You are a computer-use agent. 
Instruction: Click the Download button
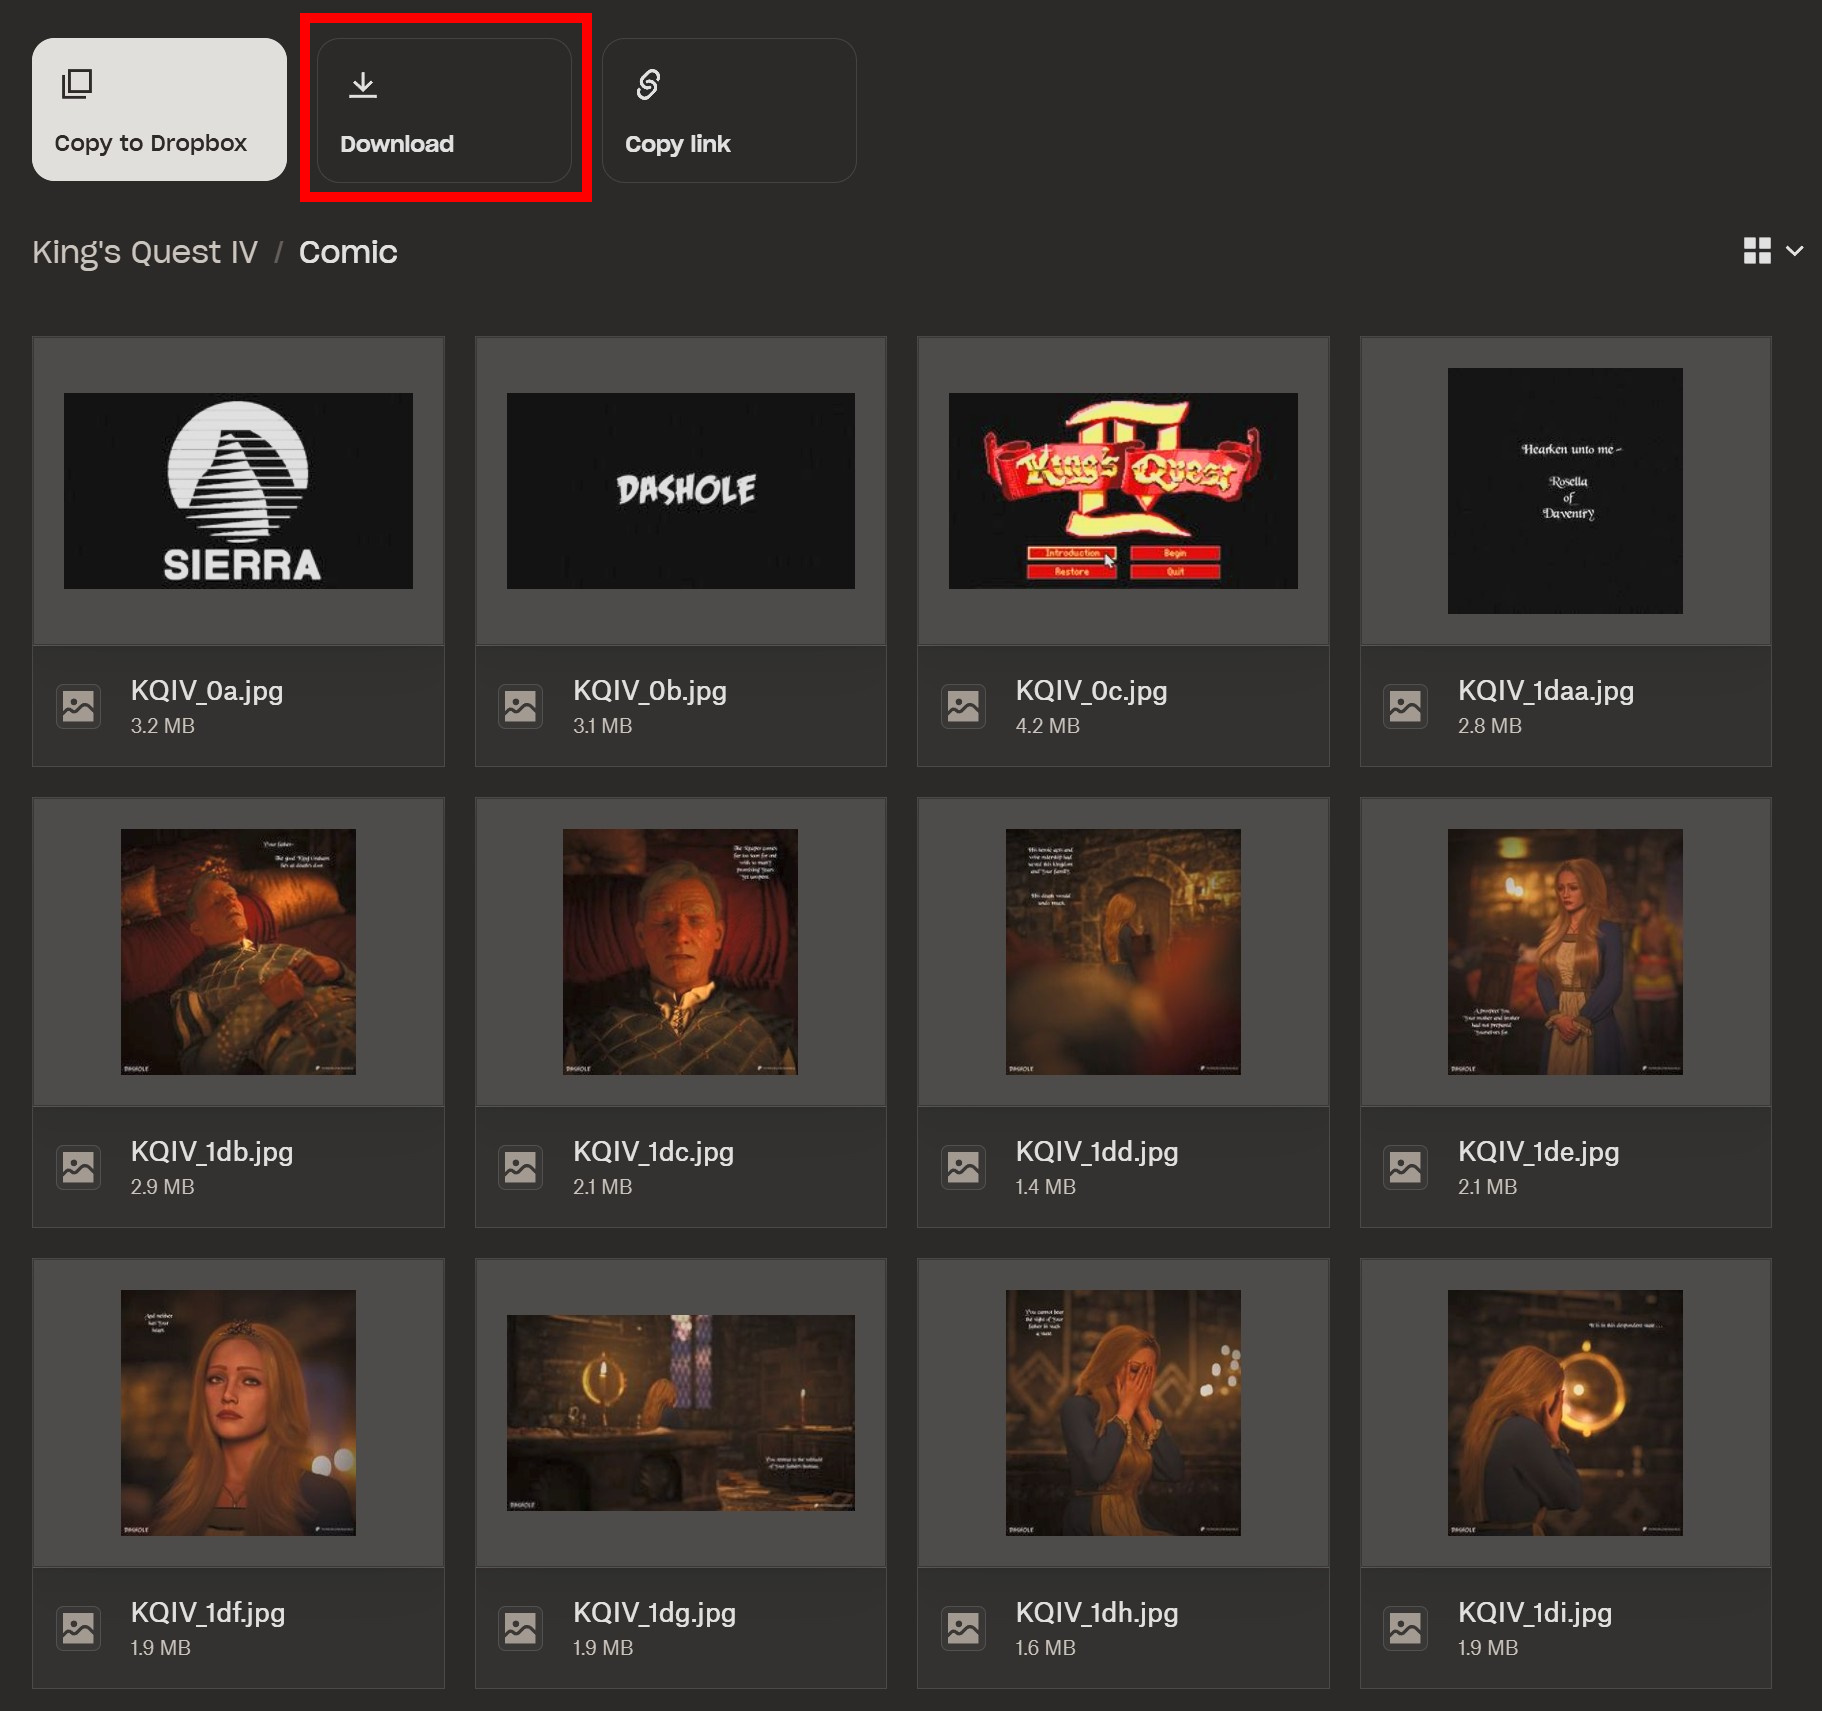point(444,110)
